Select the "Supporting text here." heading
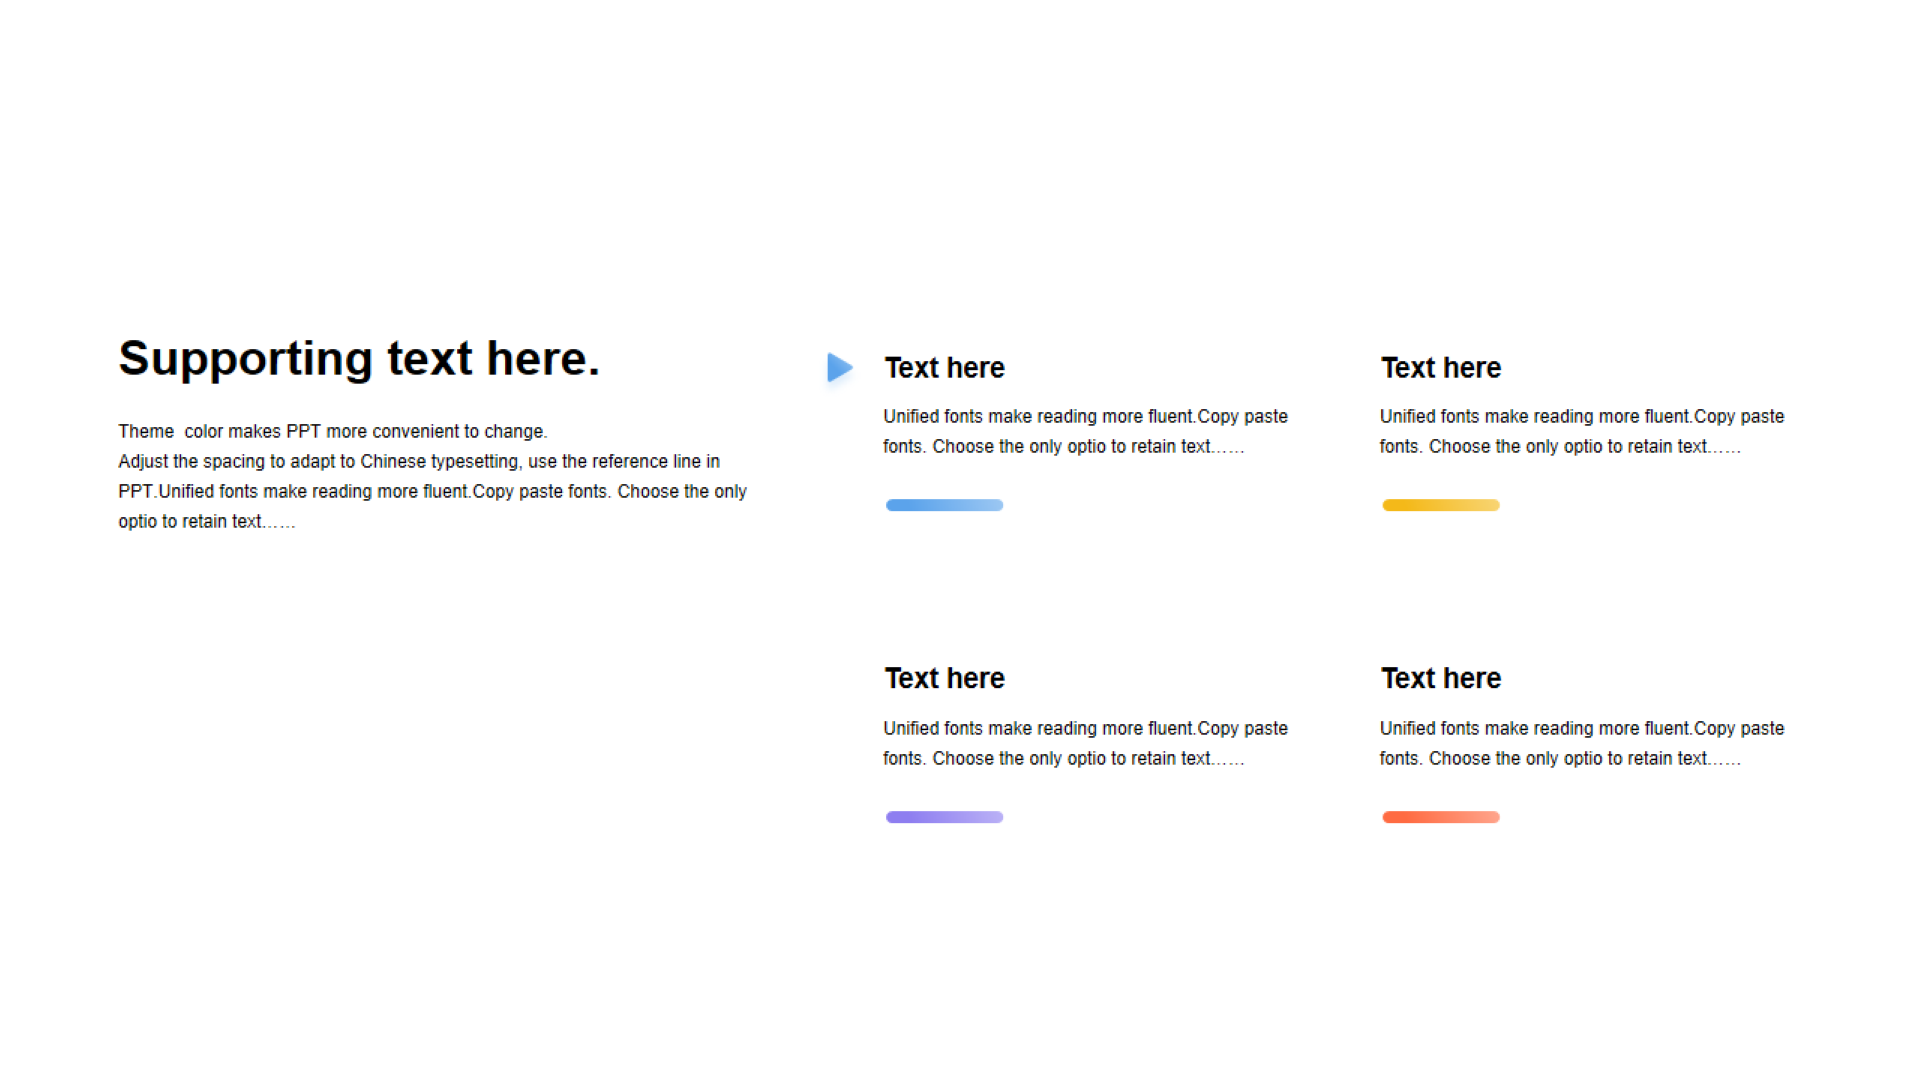This screenshot has width=1920, height=1080. (x=359, y=359)
